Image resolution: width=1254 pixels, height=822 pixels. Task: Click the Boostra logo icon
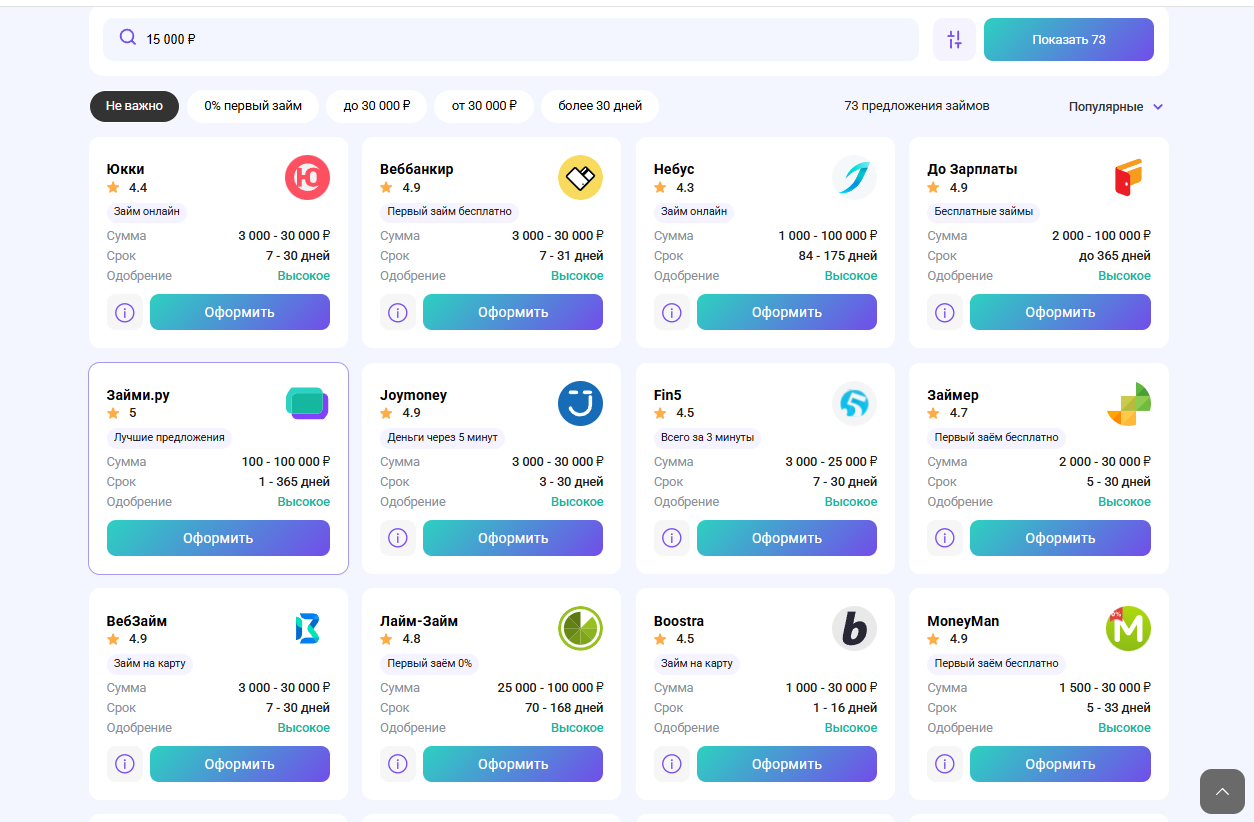pyautogui.click(x=854, y=629)
